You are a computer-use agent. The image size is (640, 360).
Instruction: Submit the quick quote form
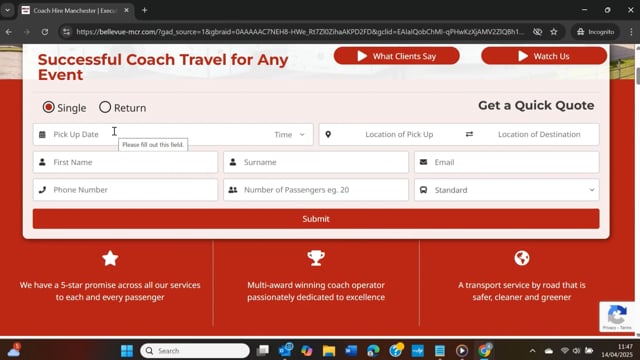[x=316, y=219]
